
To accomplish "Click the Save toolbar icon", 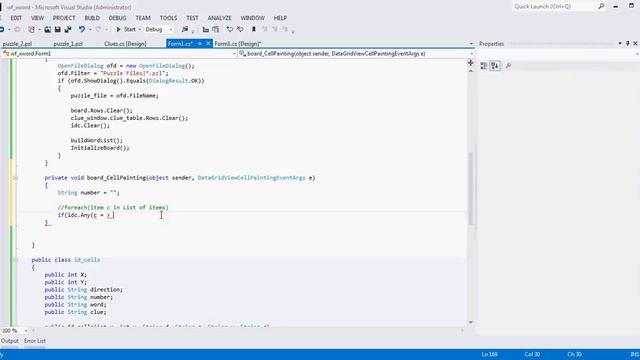I will 58,29.
